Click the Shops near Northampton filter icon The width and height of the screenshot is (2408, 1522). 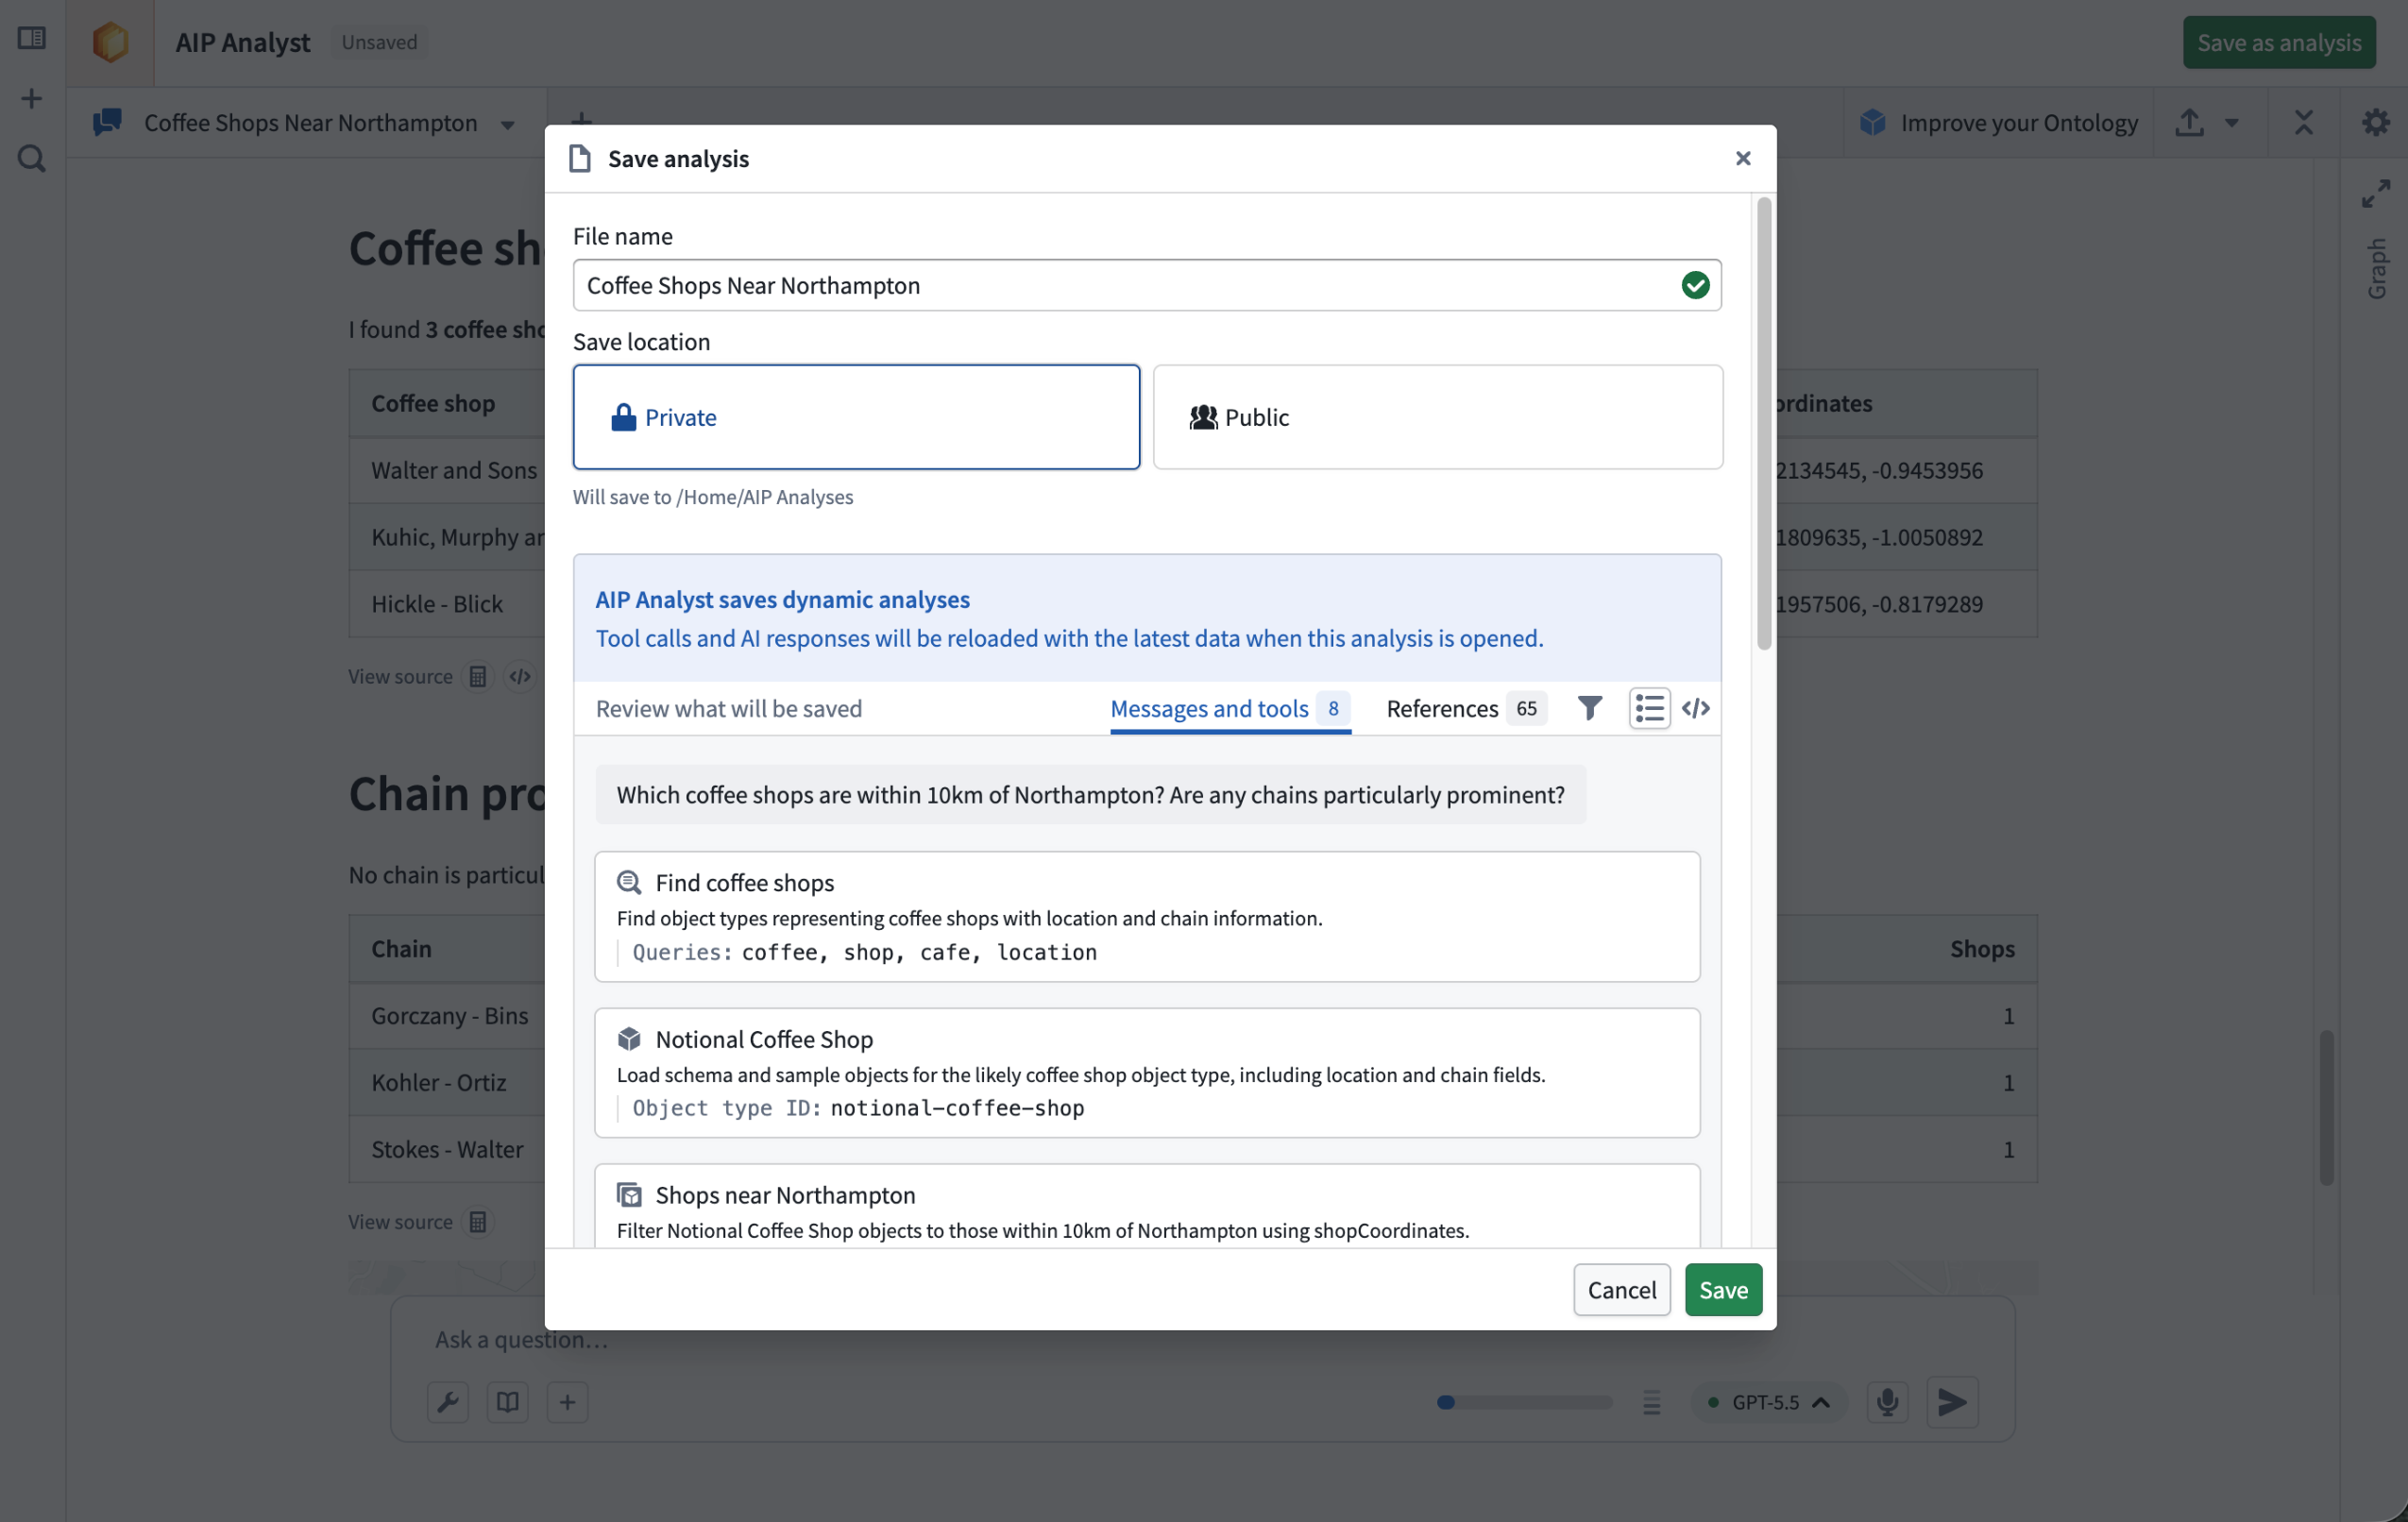point(628,1194)
